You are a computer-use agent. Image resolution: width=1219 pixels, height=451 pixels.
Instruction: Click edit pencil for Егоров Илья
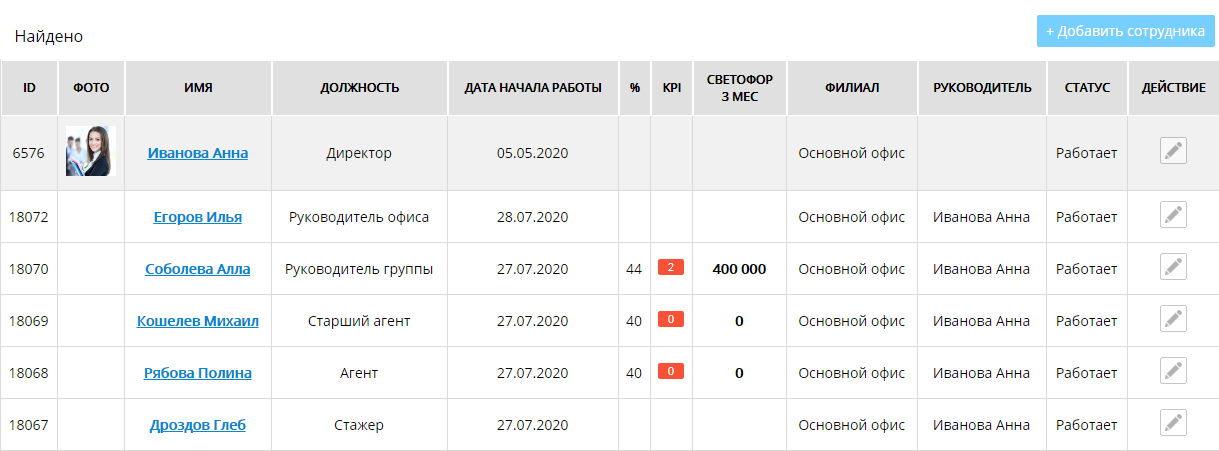click(x=1173, y=216)
